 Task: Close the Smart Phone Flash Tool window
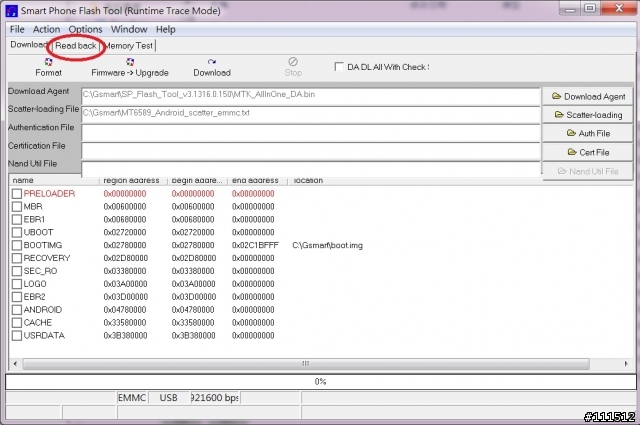click(619, 8)
